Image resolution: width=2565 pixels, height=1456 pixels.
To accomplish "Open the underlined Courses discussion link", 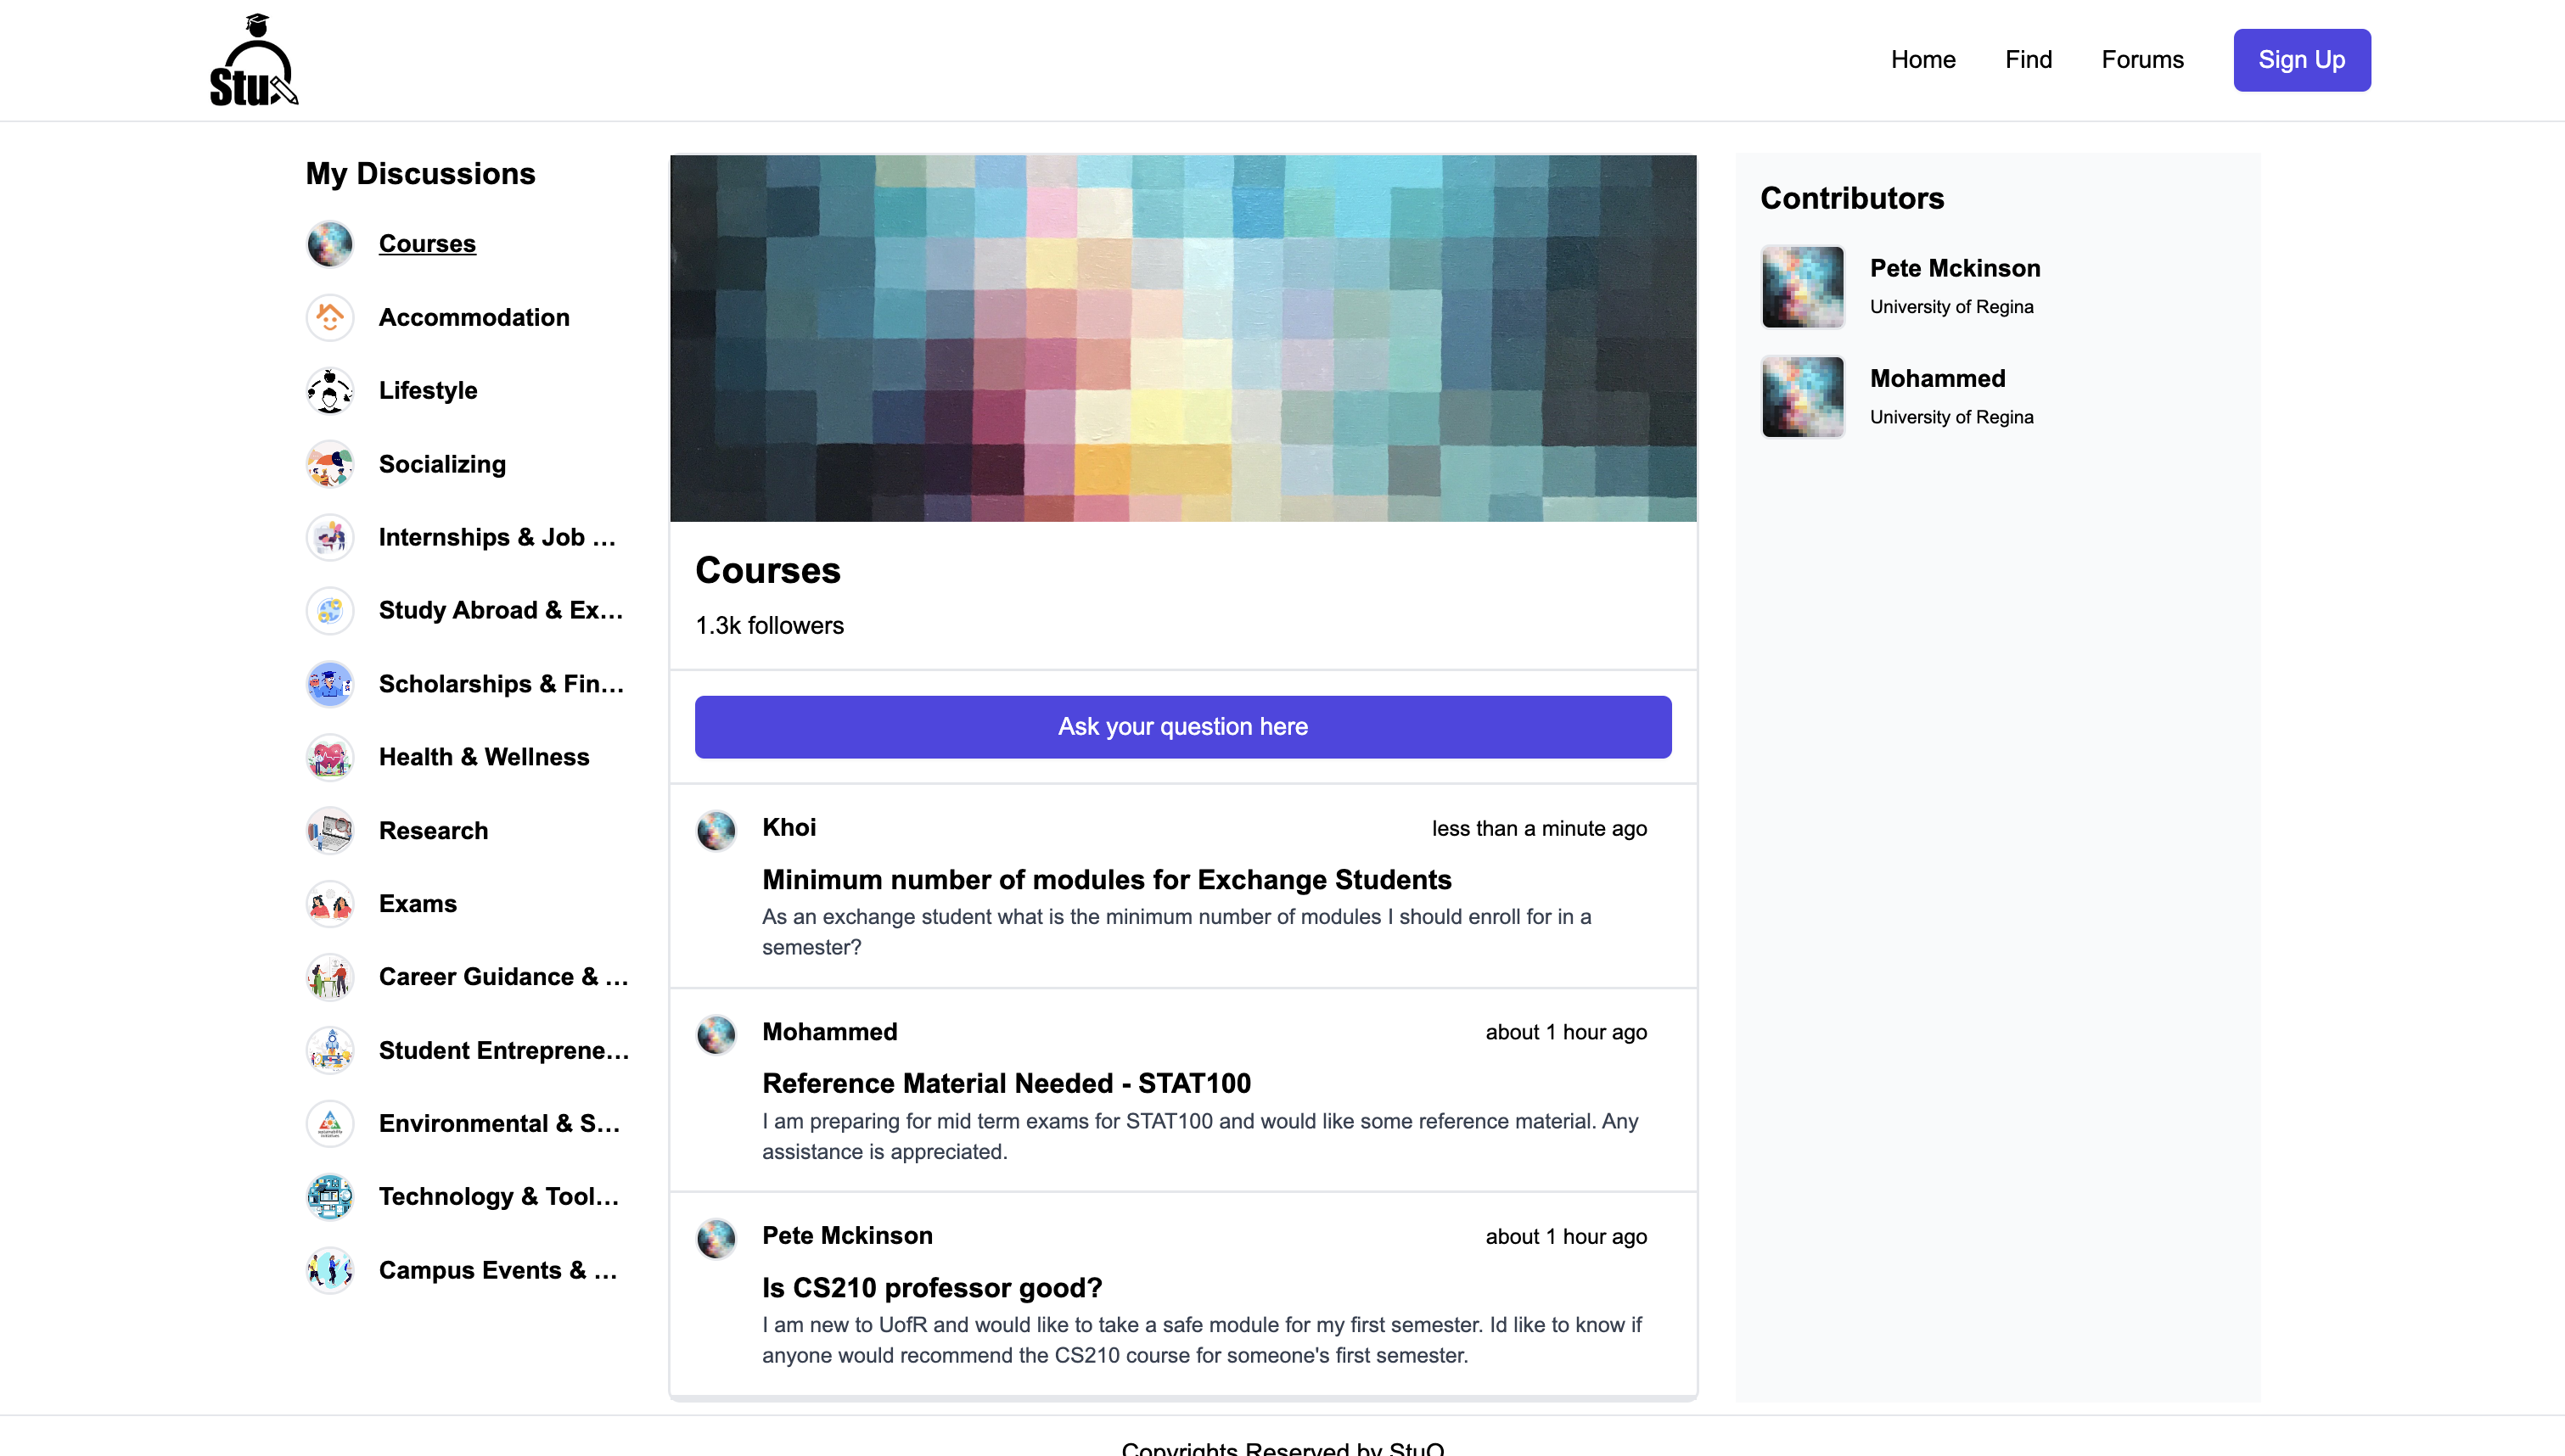I will click(x=427, y=244).
